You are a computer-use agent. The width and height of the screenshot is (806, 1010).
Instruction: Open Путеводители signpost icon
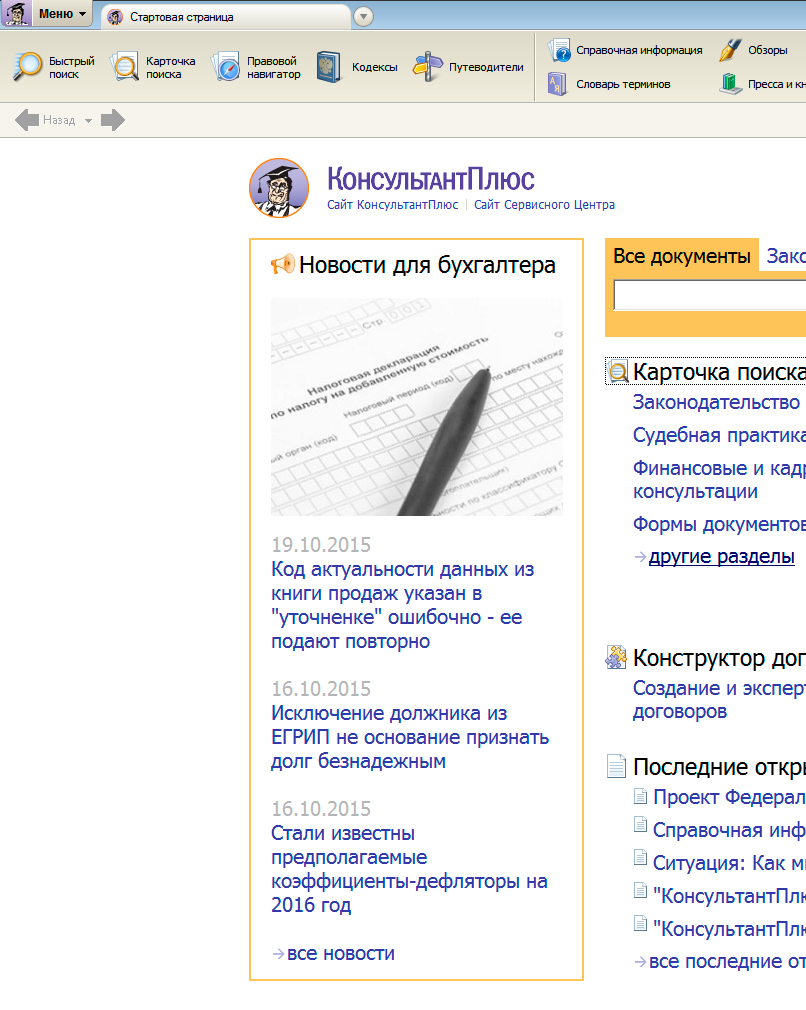coord(427,67)
